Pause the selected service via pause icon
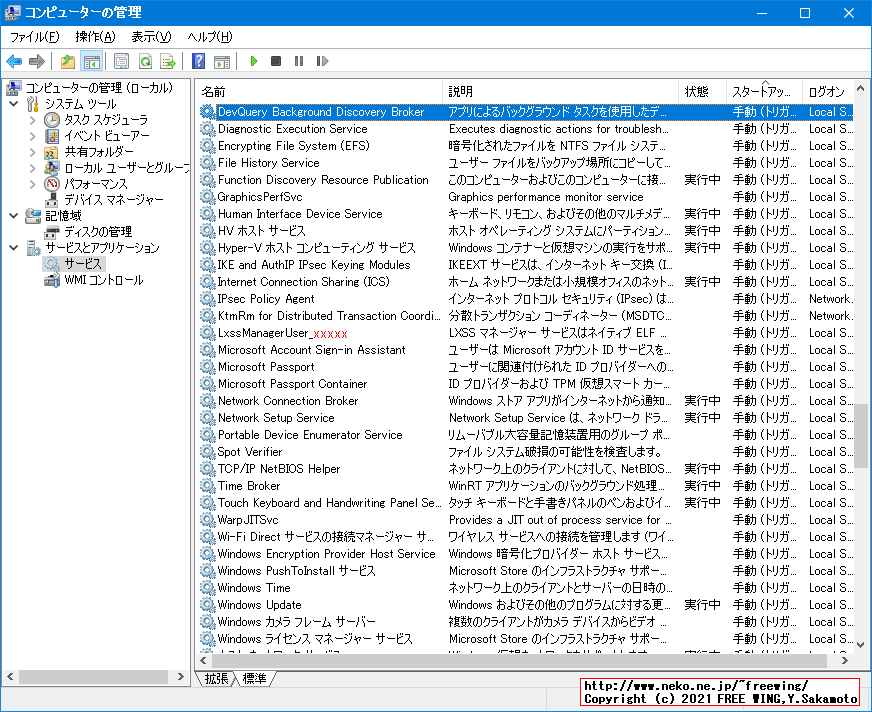 296,61
